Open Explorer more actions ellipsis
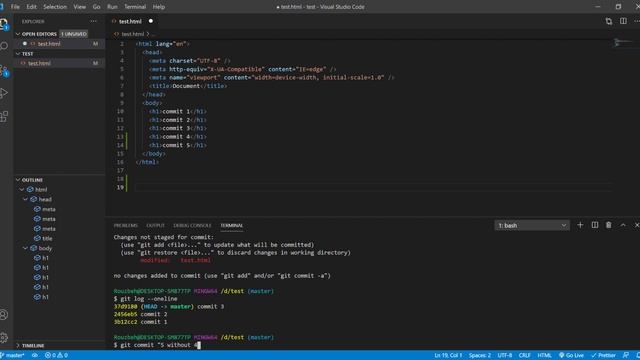 pyautogui.click(x=93, y=21)
